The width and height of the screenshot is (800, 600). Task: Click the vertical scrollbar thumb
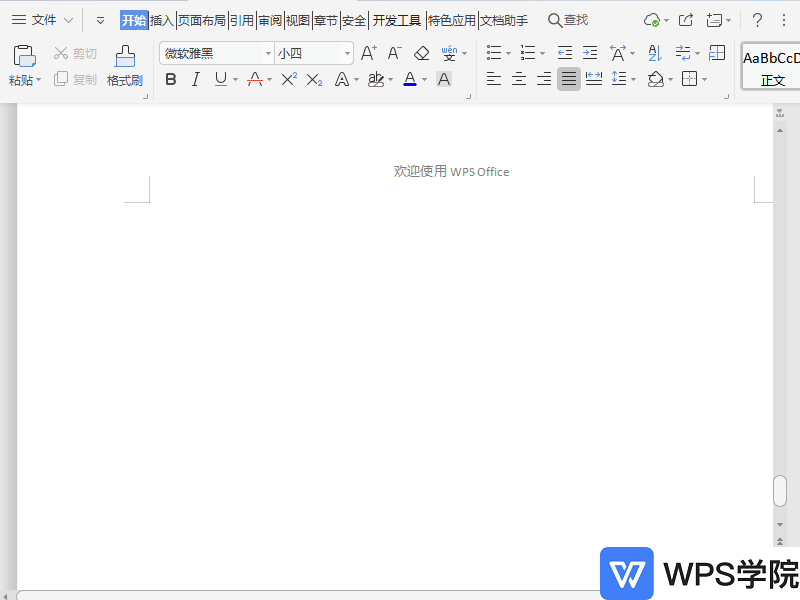[780, 490]
